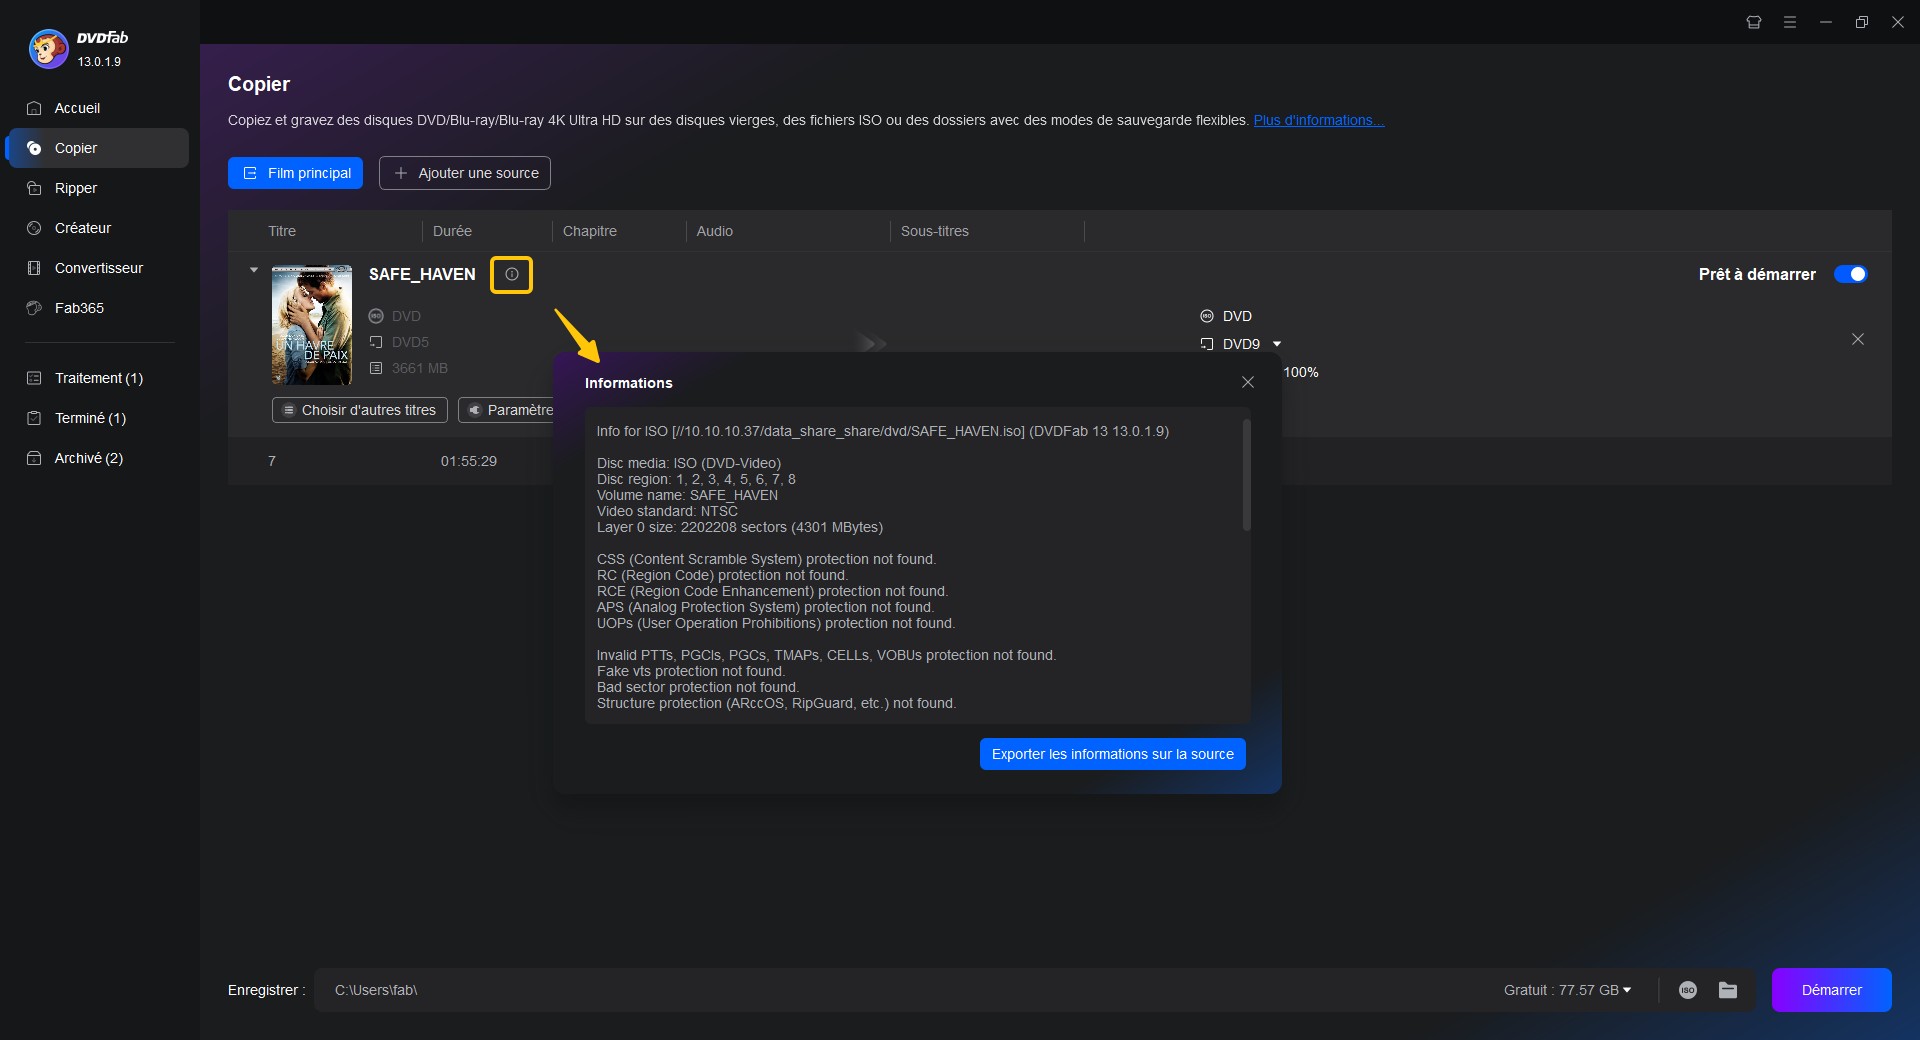This screenshot has height=1040, width=1920.
Task: Open the Paramètre advanced settings button
Action: 508,410
